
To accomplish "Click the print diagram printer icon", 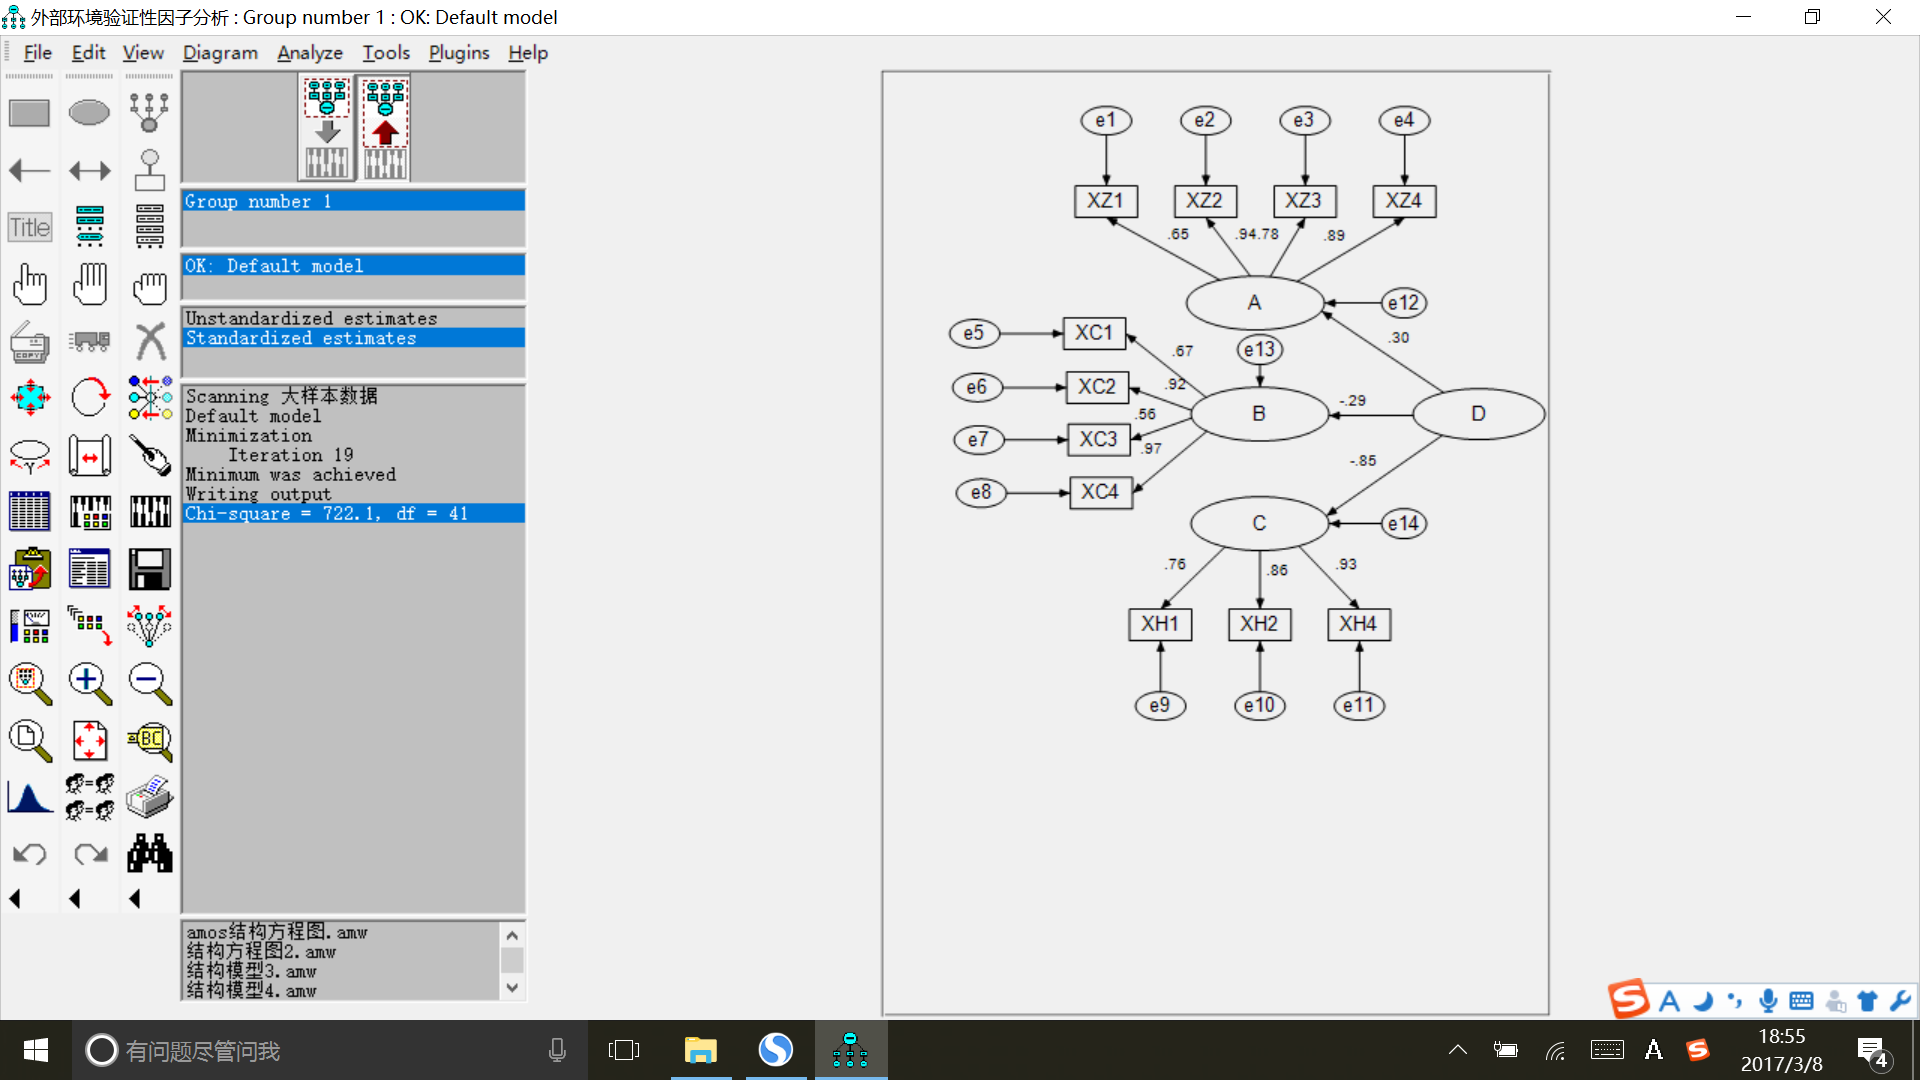I will [150, 798].
